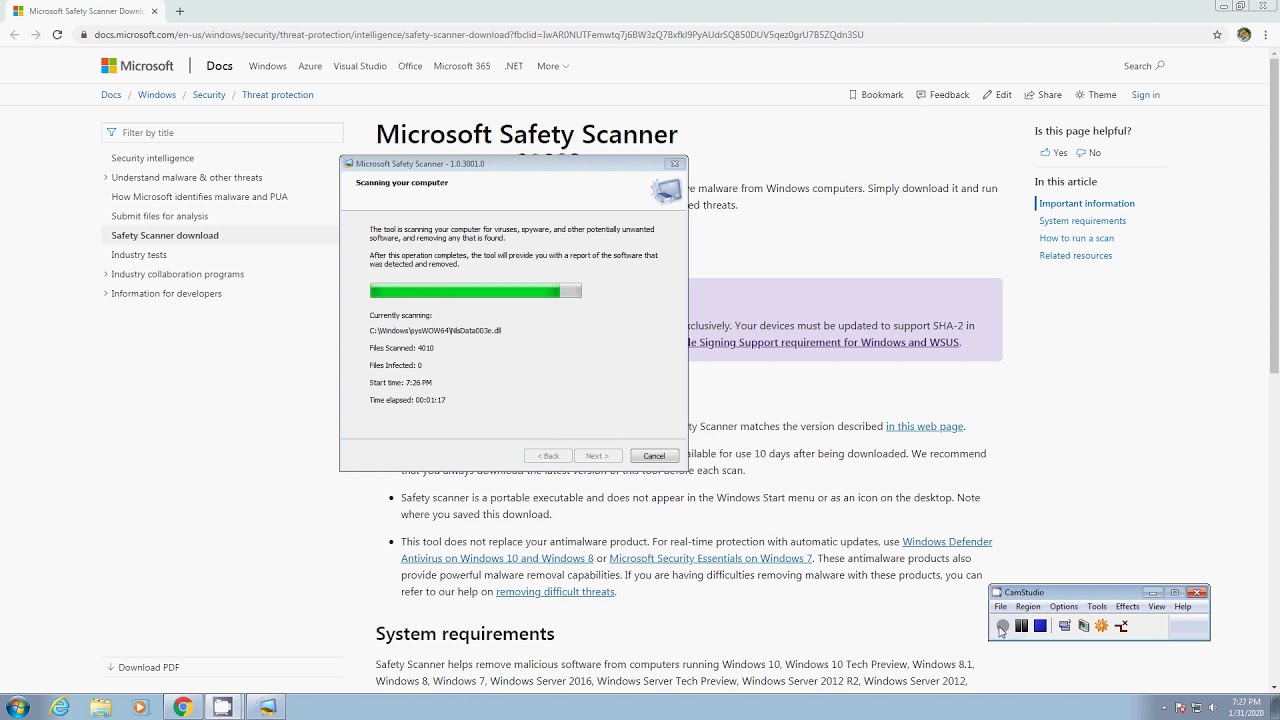The image size is (1280, 720).
Task: Click the CamStudio screen annotations icon
Action: tap(1083, 626)
